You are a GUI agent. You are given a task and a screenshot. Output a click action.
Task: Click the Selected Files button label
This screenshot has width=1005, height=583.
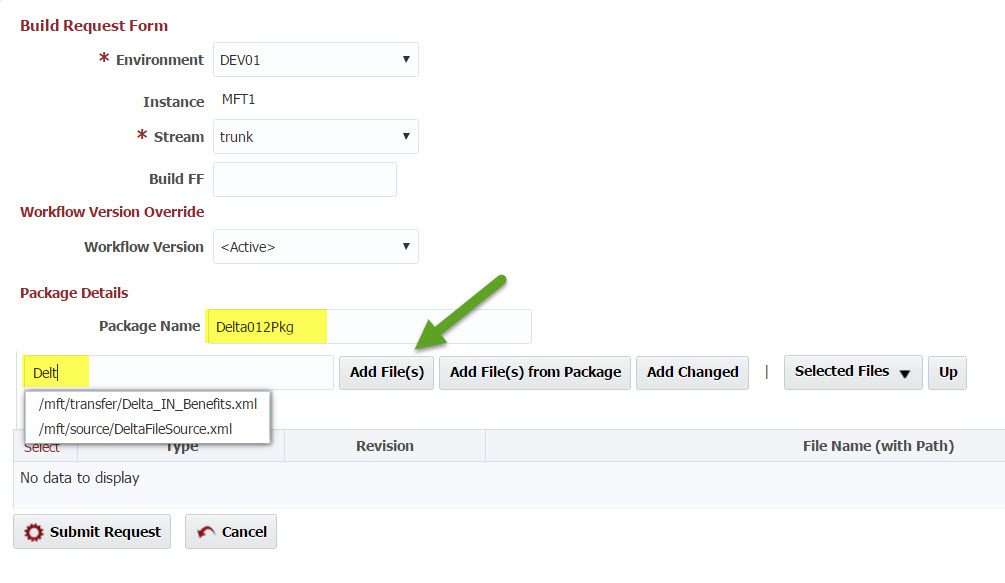click(842, 372)
